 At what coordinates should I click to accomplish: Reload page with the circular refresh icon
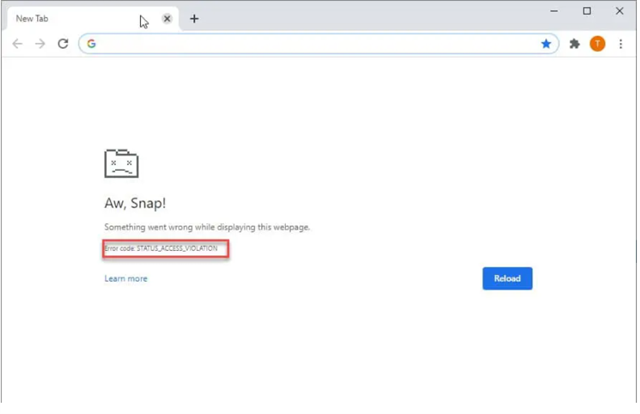(x=63, y=44)
